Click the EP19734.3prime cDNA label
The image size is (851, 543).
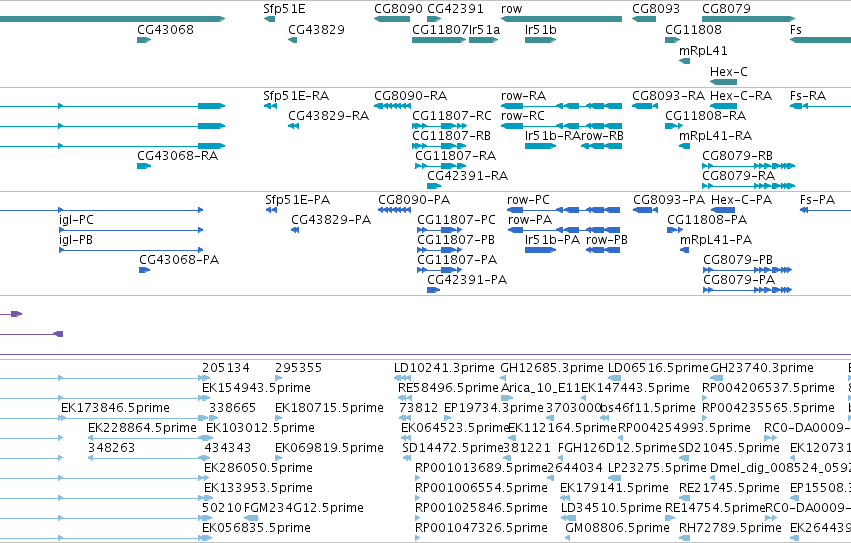[494, 408]
